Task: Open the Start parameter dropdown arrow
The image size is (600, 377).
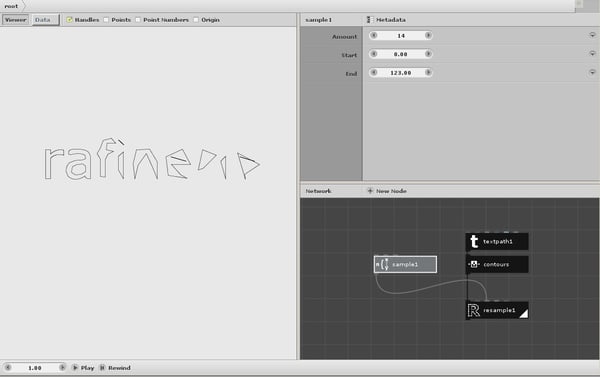Action: coord(592,53)
